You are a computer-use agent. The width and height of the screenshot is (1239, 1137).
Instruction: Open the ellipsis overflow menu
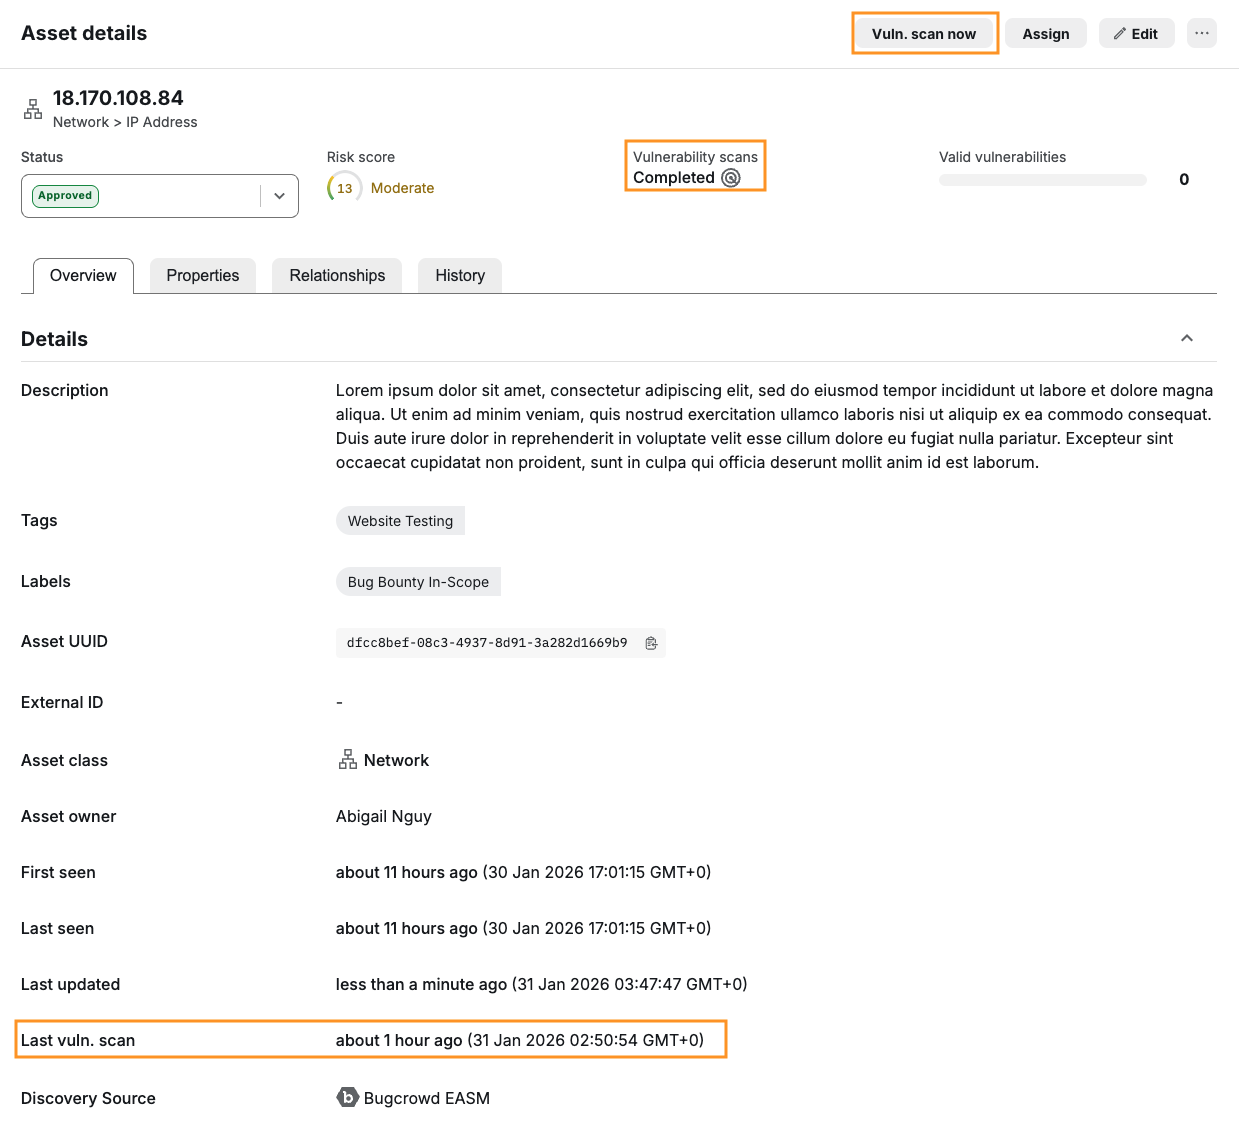coord(1201,32)
